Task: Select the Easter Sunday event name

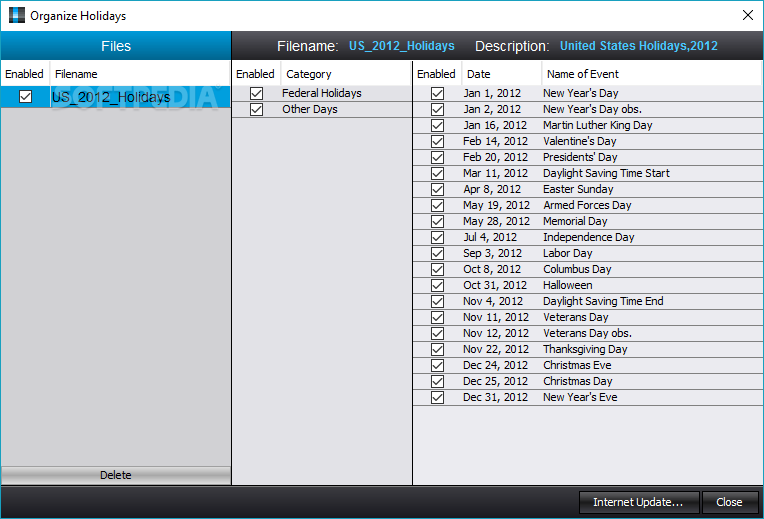Action: [578, 189]
